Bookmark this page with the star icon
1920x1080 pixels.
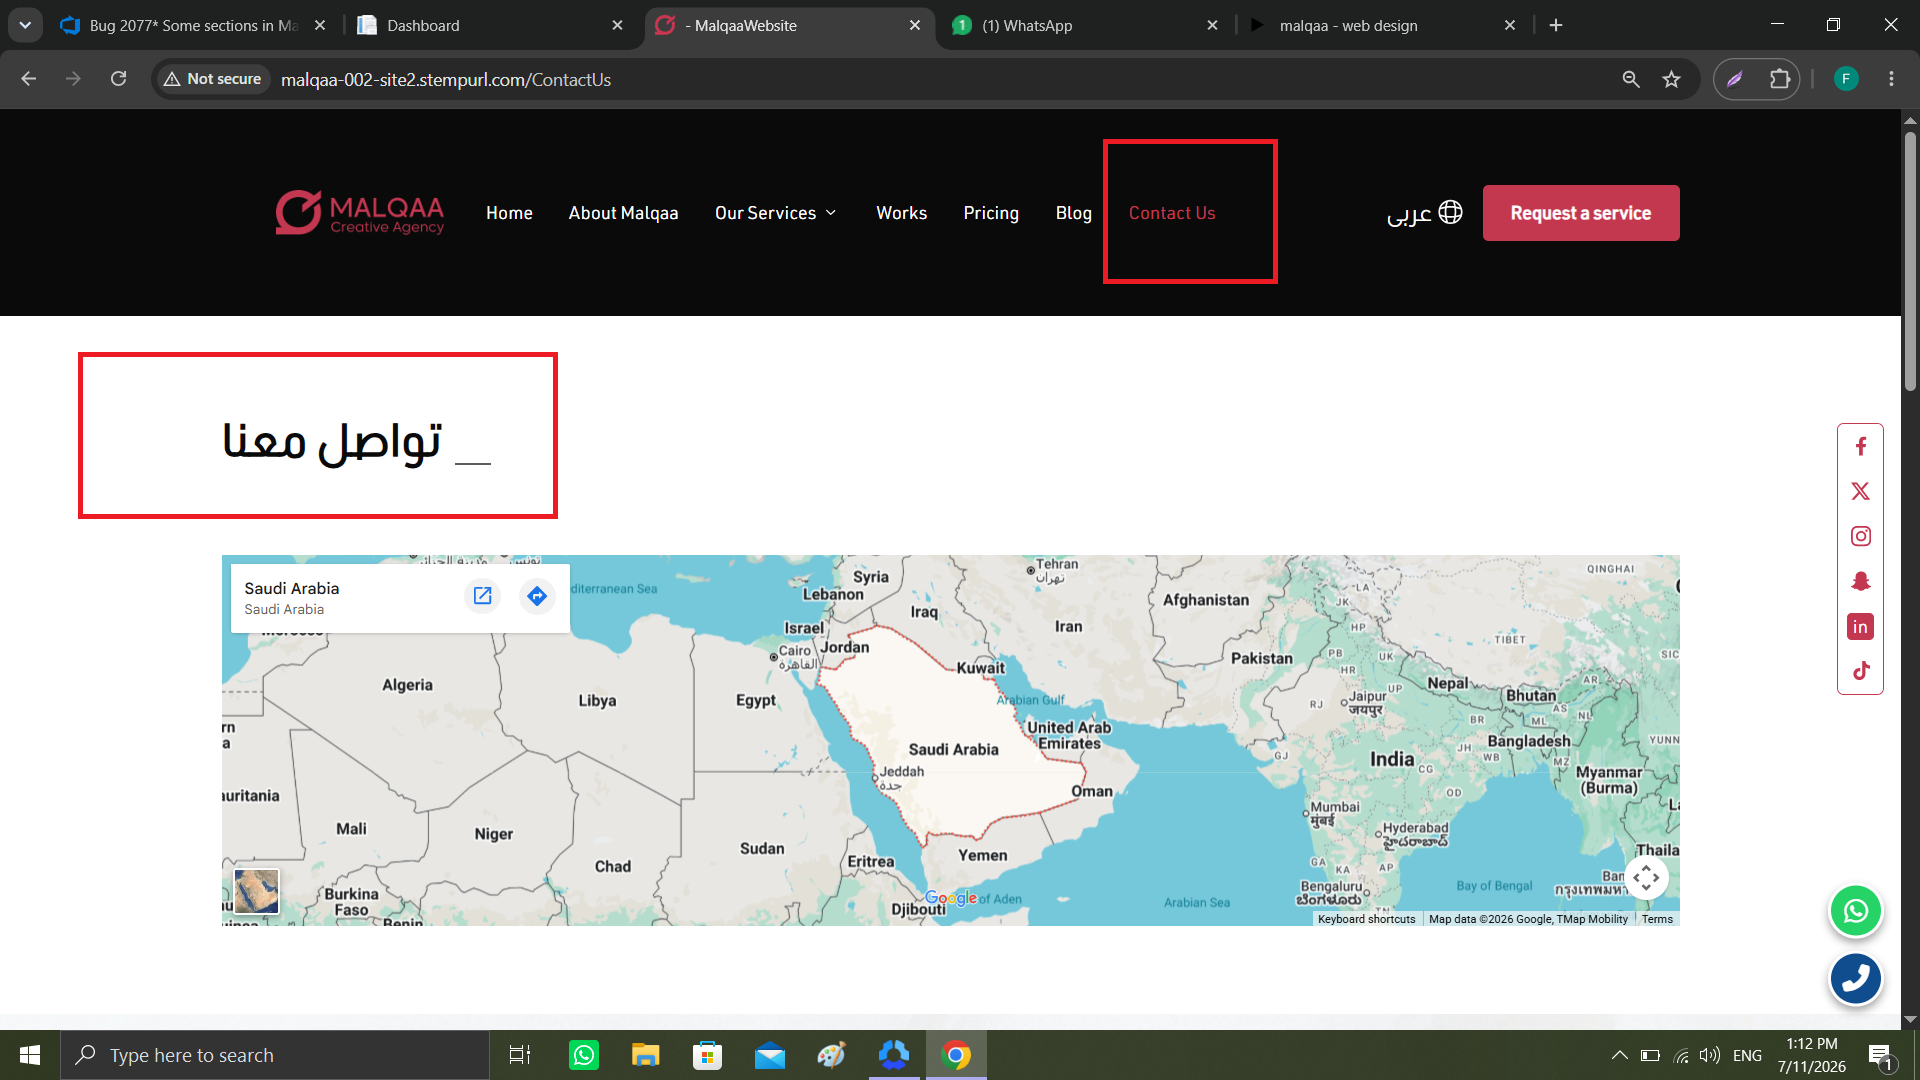click(x=1671, y=79)
